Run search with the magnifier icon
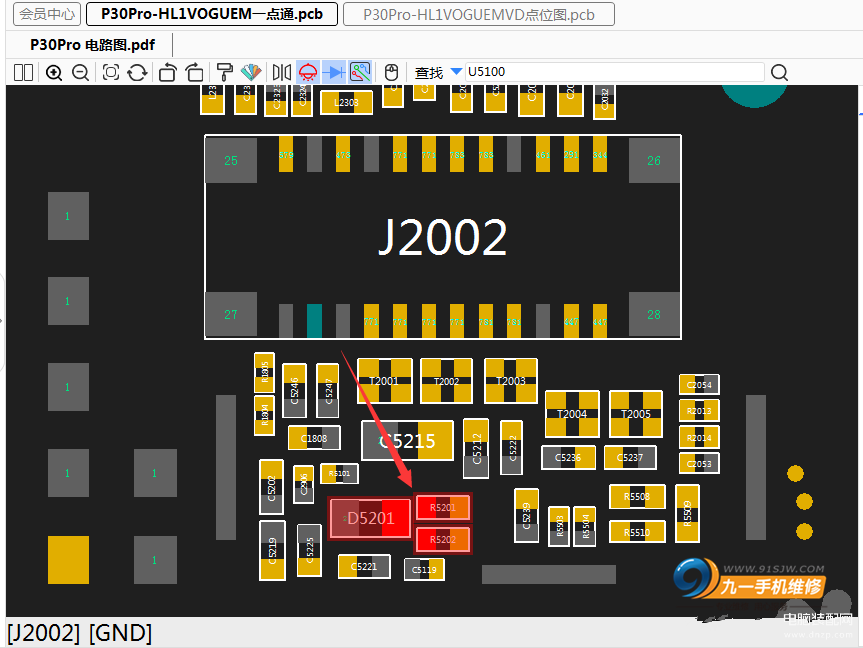 click(x=779, y=72)
